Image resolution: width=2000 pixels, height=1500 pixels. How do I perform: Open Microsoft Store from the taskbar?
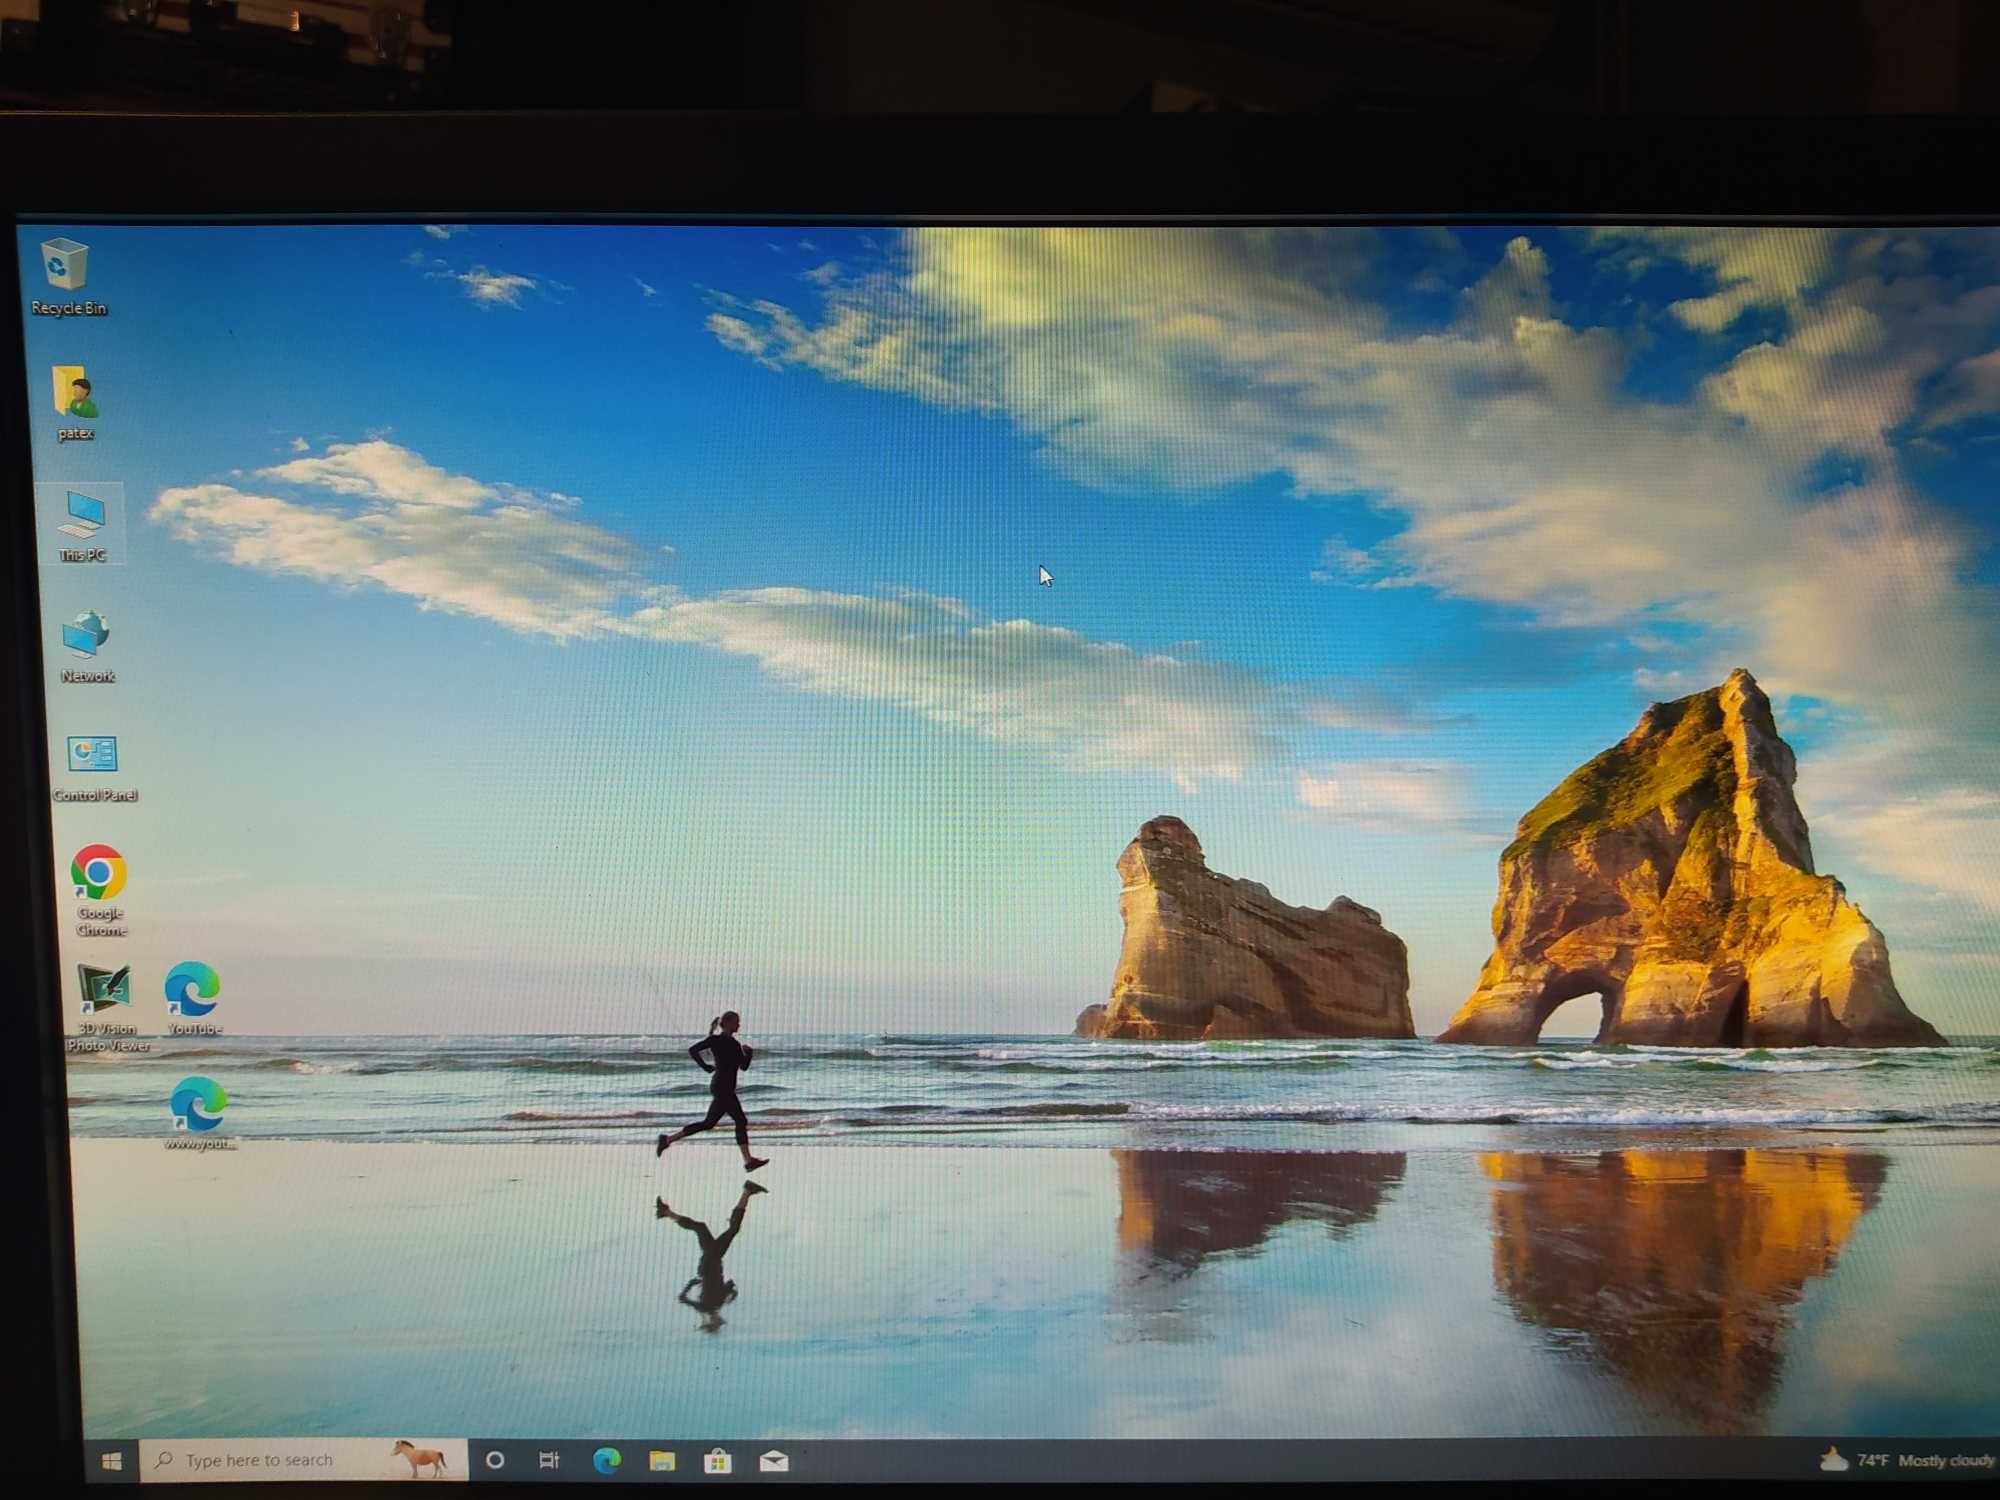[x=717, y=1461]
